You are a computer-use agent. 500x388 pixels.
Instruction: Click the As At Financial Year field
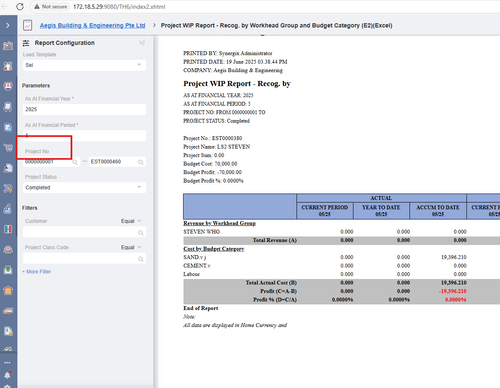point(84,109)
